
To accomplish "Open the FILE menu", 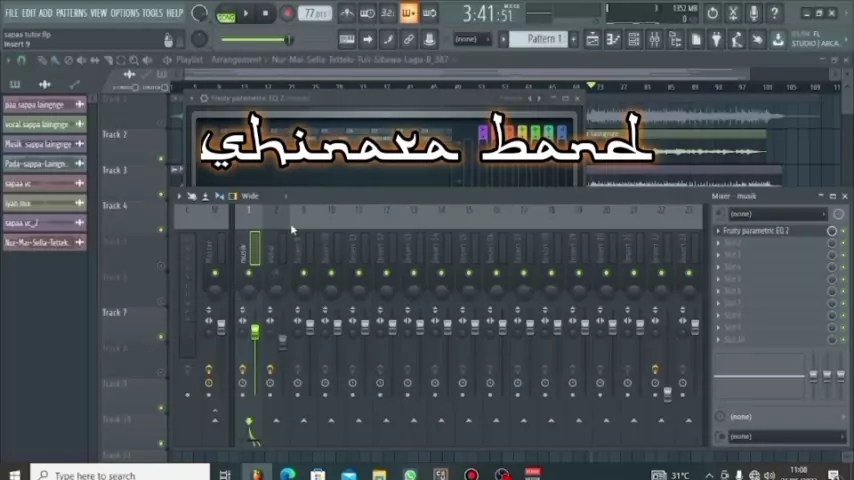I will click(x=12, y=13).
